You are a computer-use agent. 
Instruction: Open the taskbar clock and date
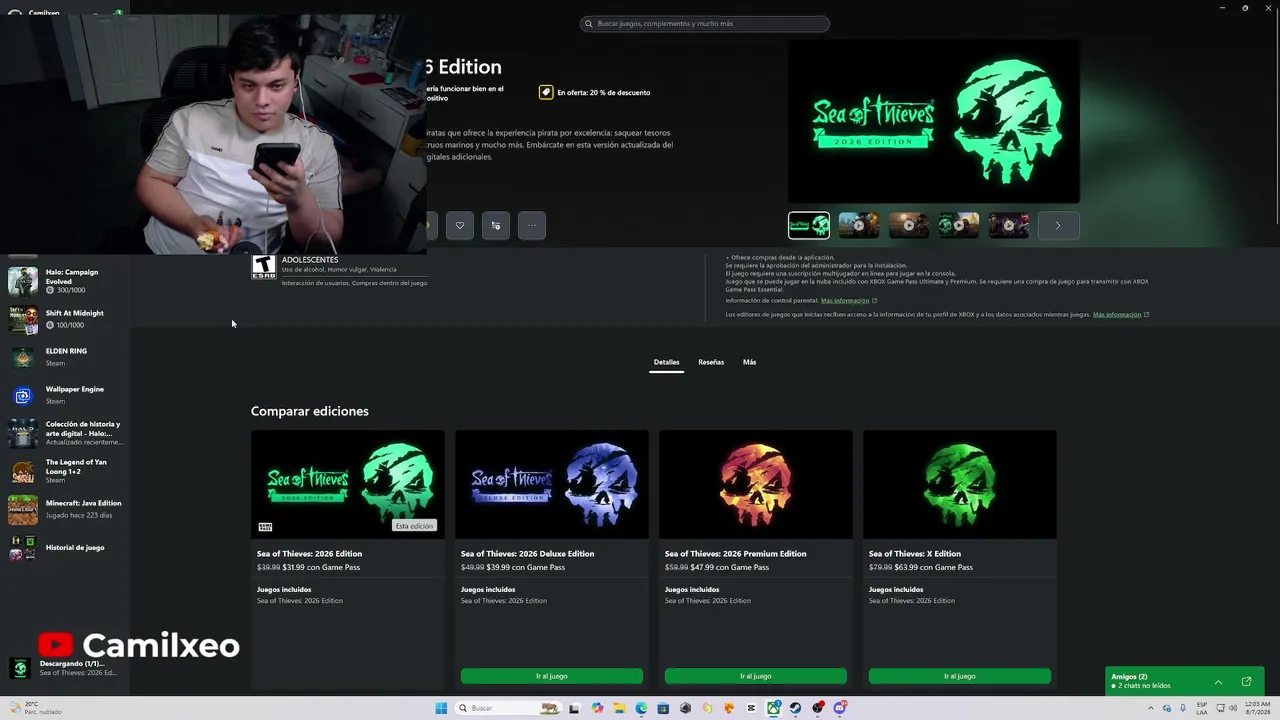1258,708
